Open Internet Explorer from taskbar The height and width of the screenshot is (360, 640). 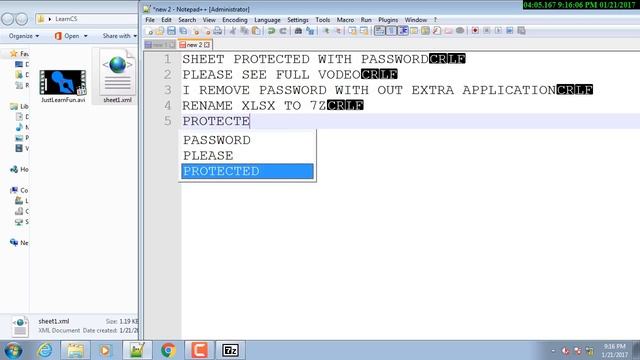click(45, 350)
